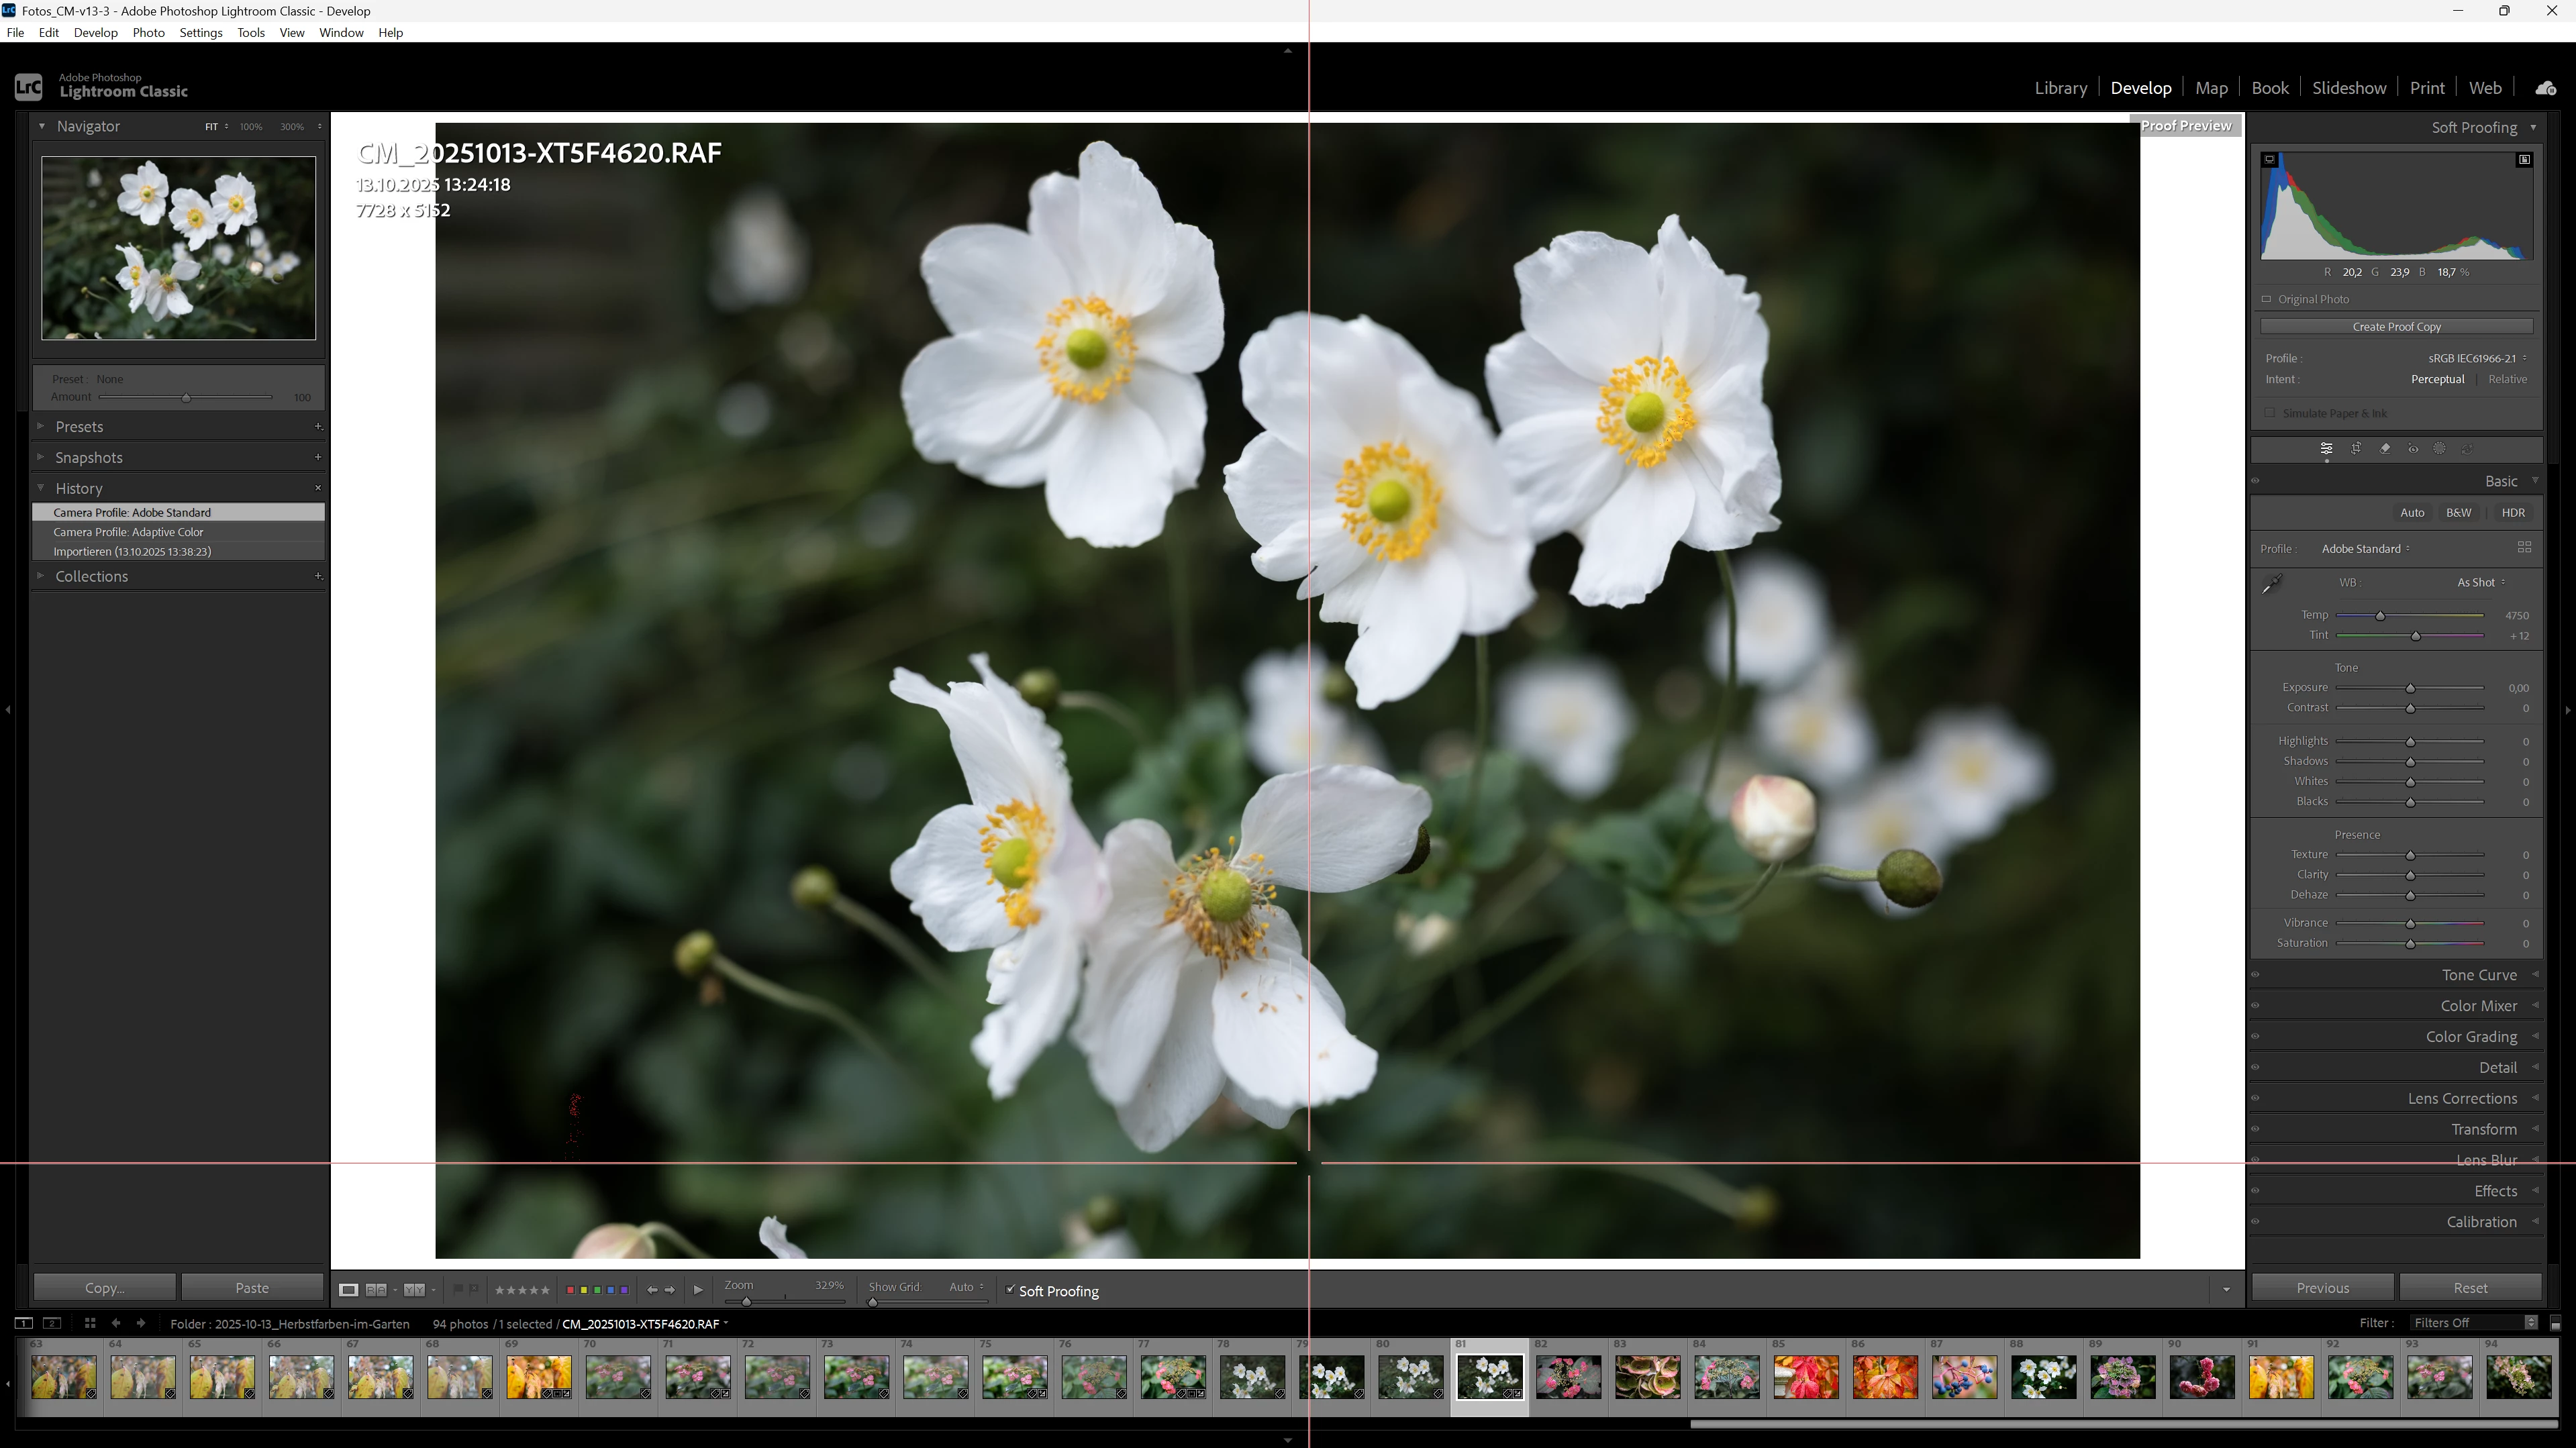Open the Settings menu
Image resolution: width=2576 pixels, height=1448 pixels.
coord(201,33)
